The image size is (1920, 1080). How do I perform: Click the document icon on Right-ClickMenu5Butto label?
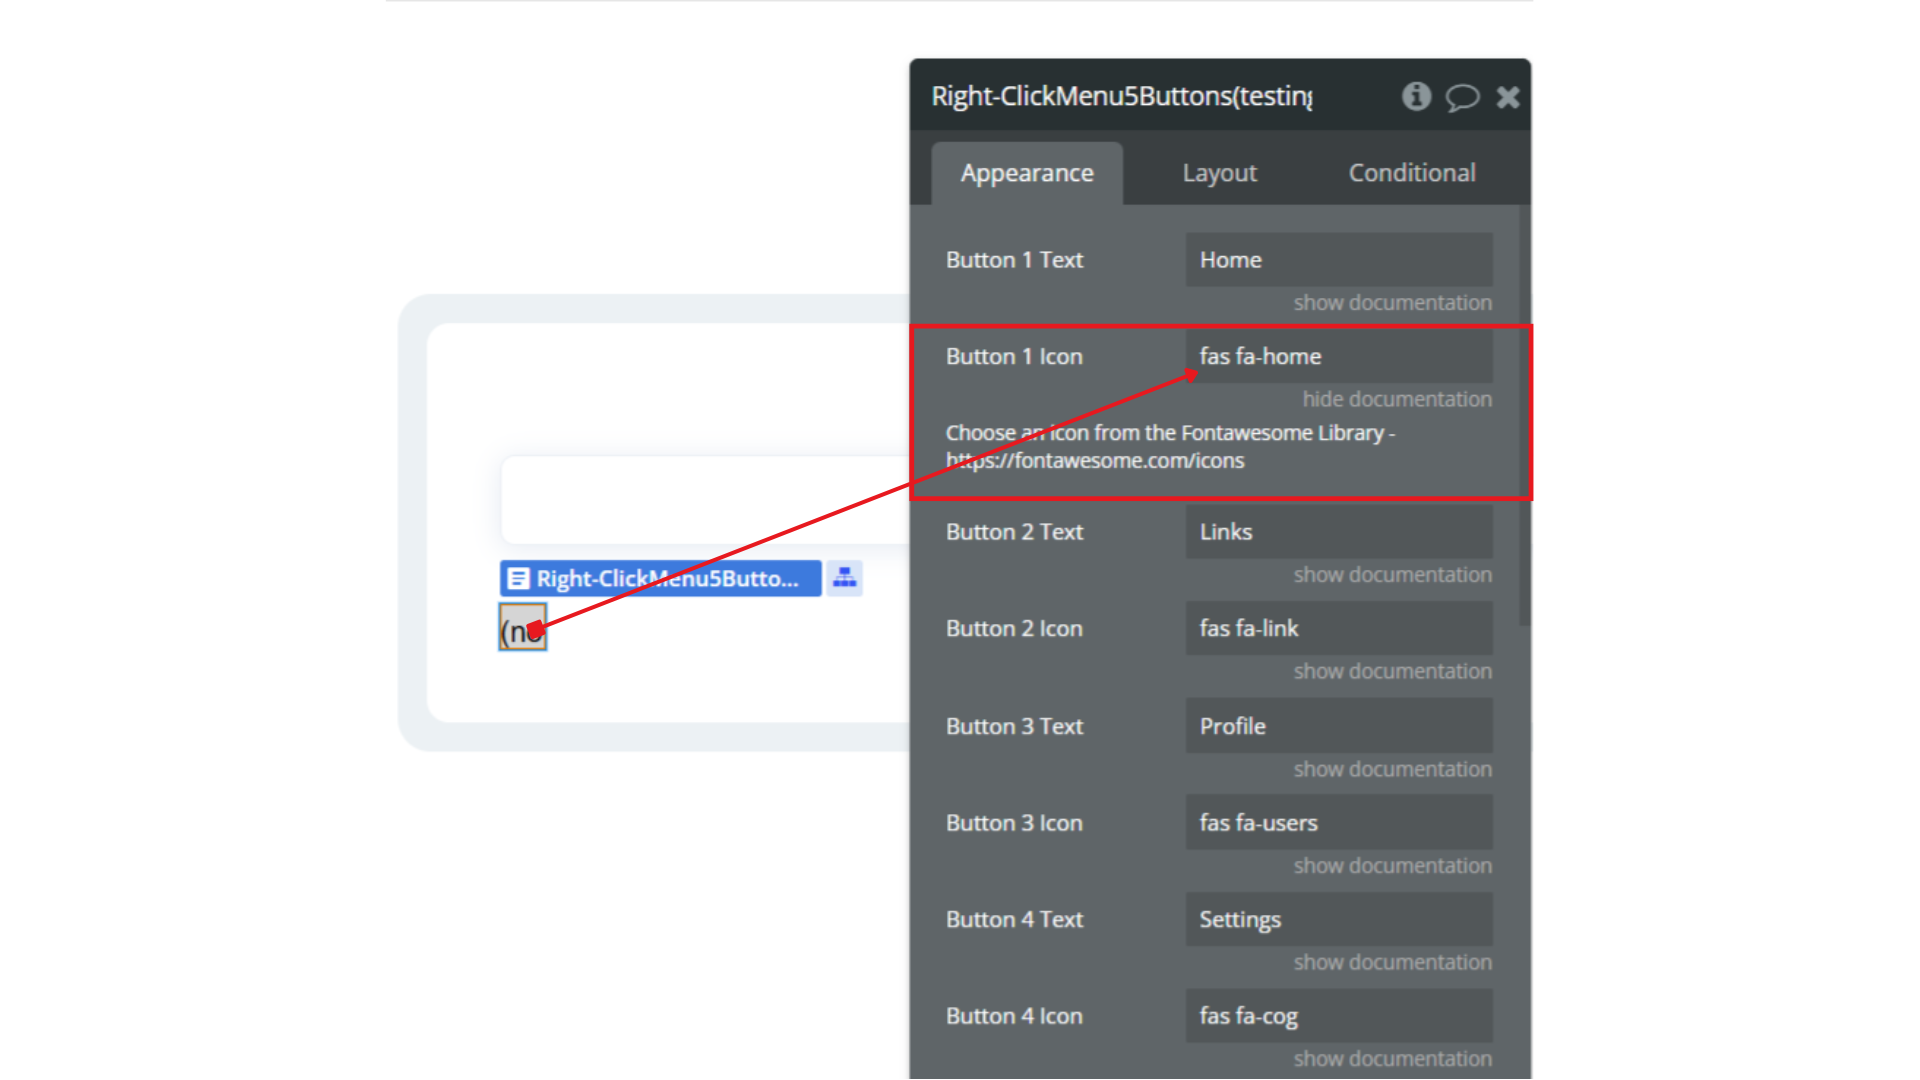(518, 578)
